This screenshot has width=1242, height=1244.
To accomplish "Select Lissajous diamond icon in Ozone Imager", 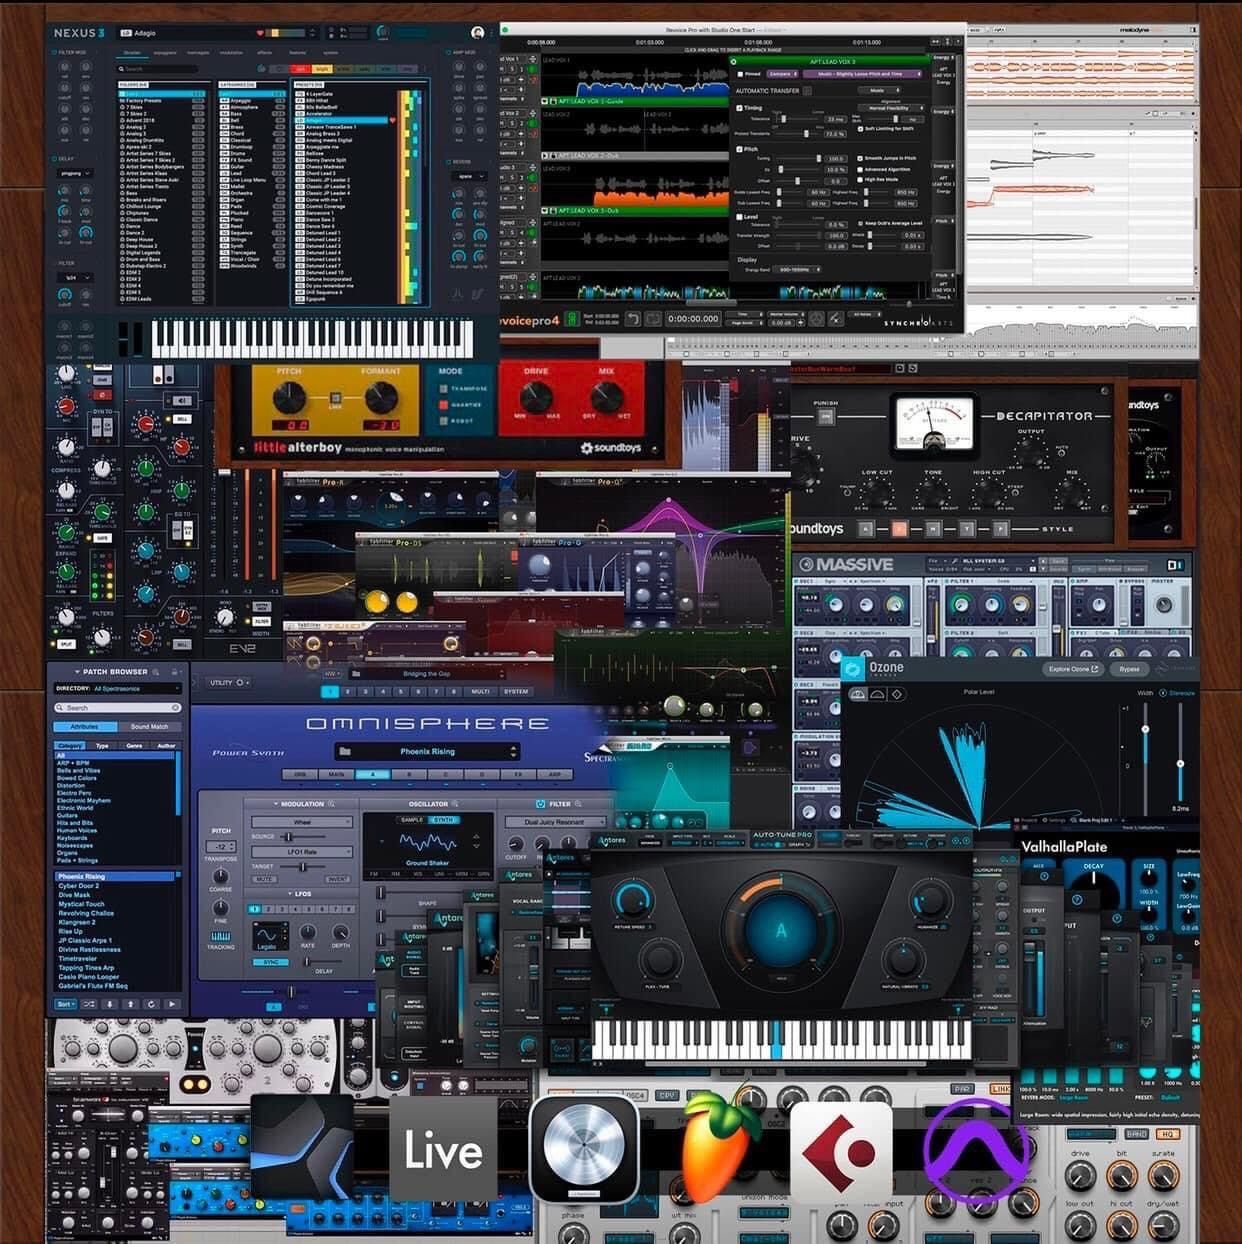I will tap(897, 694).
